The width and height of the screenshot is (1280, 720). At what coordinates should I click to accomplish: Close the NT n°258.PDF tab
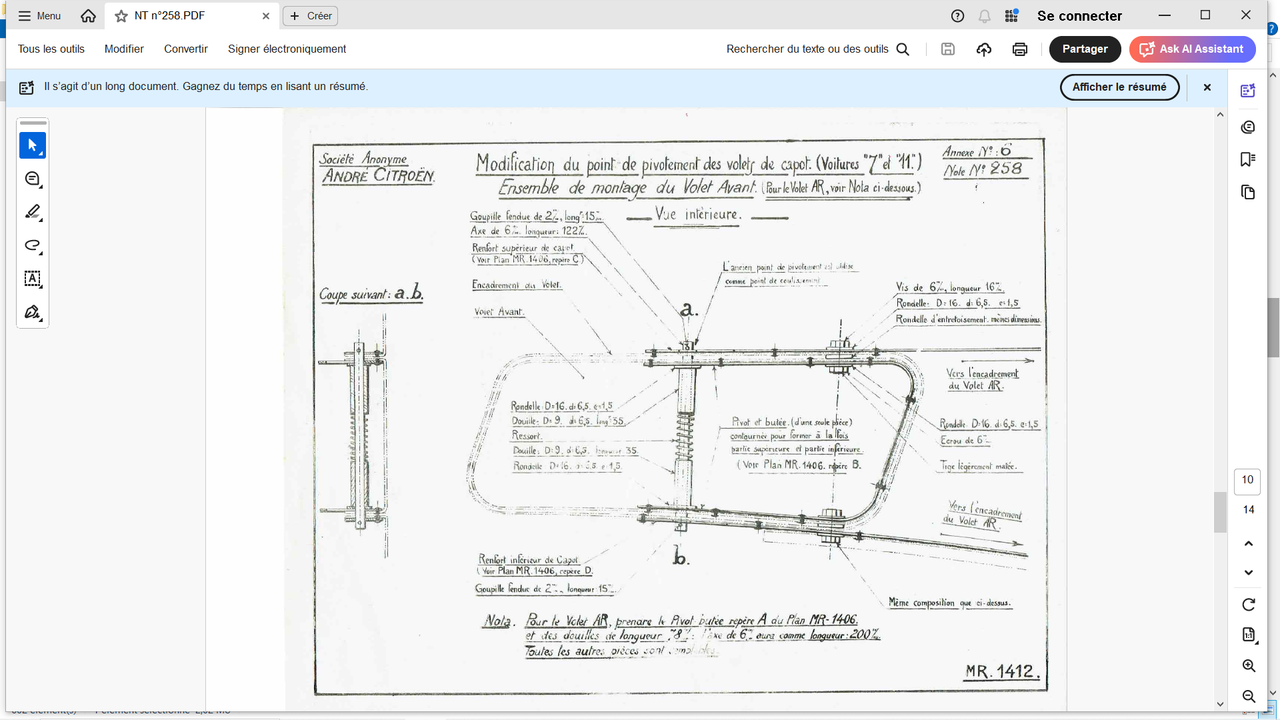coord(266,16)
